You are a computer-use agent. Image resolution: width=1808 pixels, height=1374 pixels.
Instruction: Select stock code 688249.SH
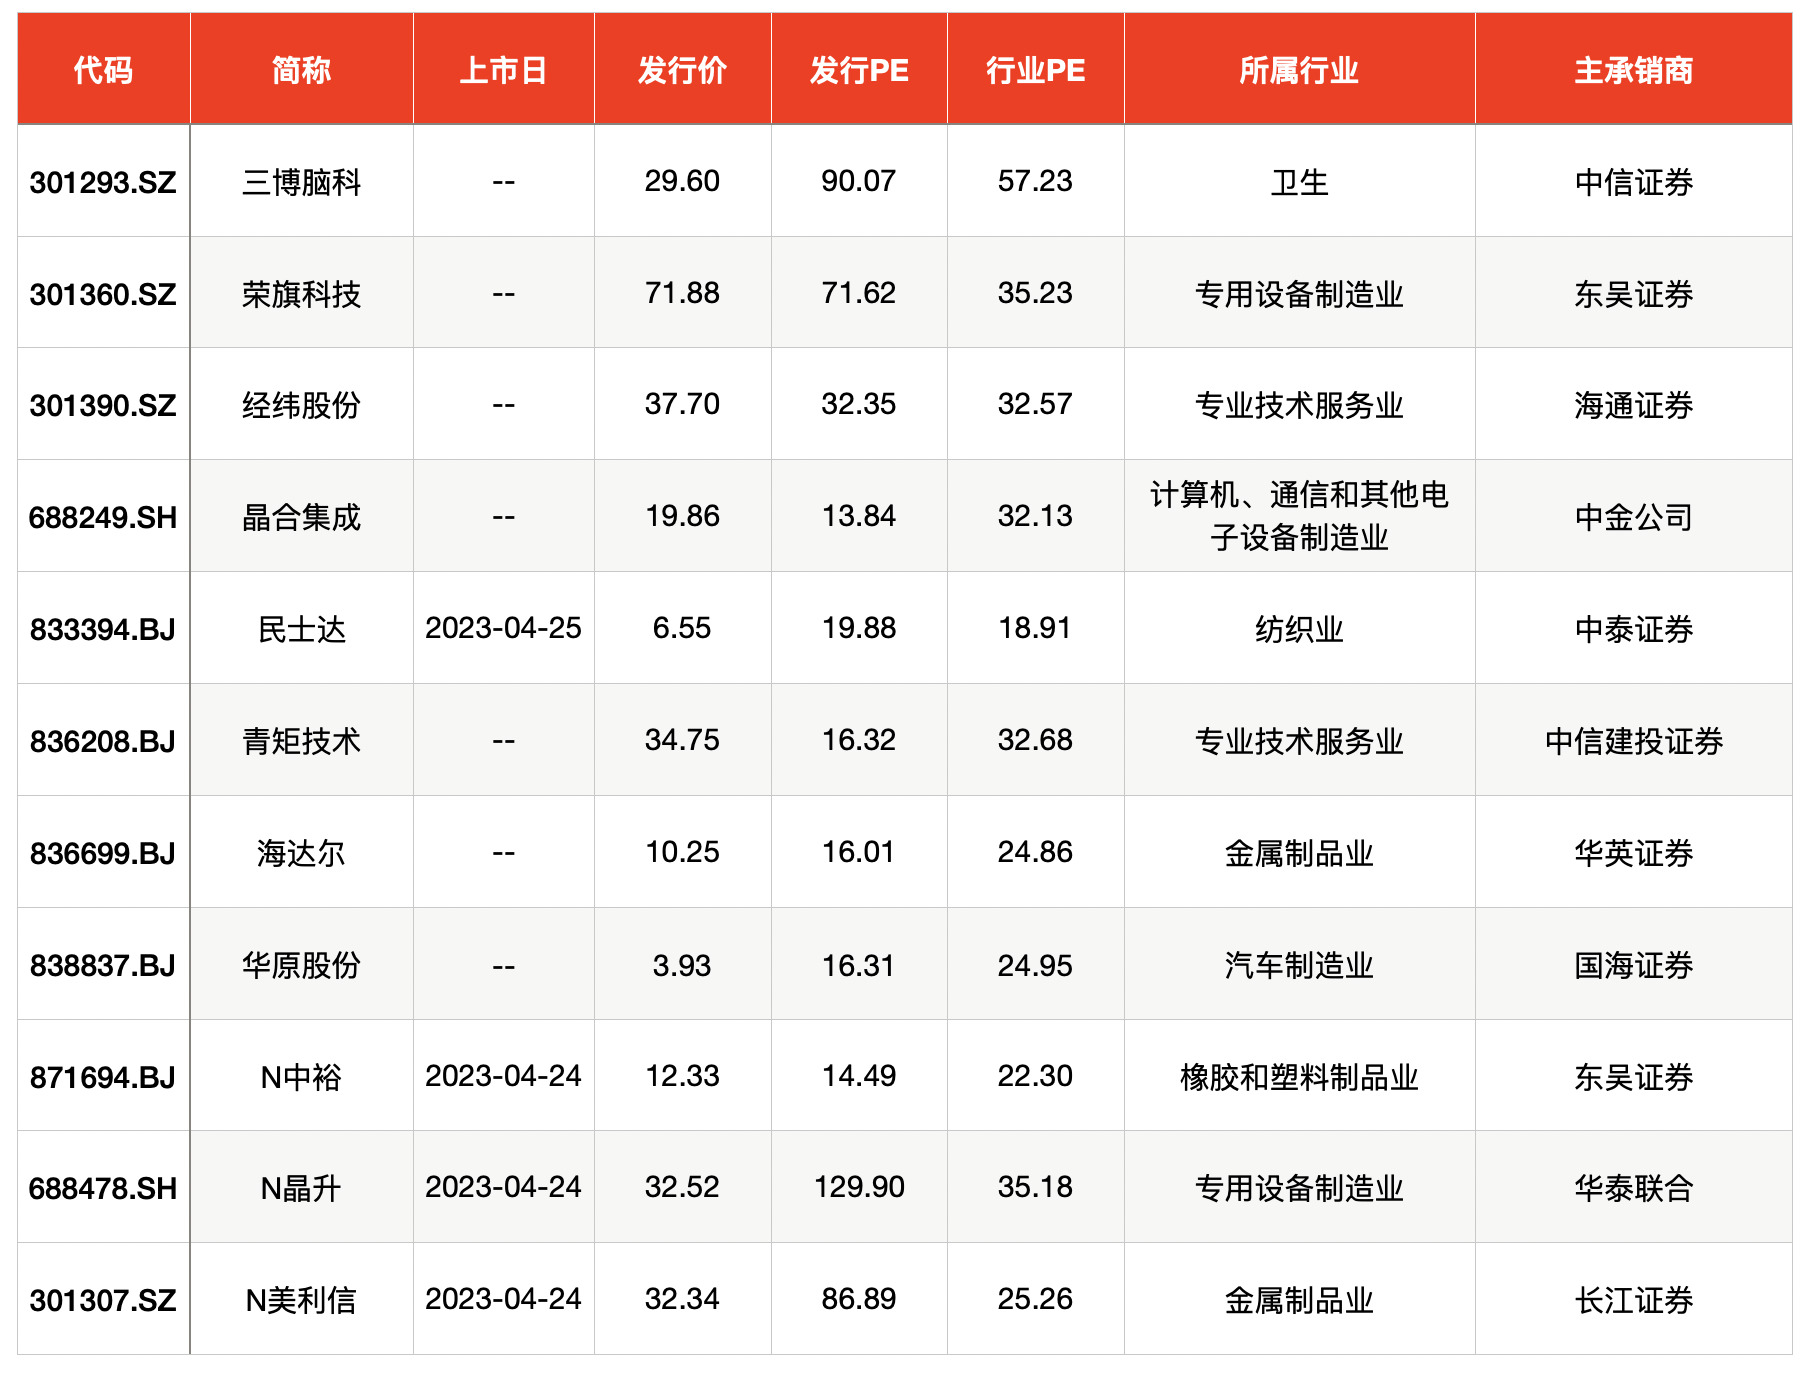(103, 517)
